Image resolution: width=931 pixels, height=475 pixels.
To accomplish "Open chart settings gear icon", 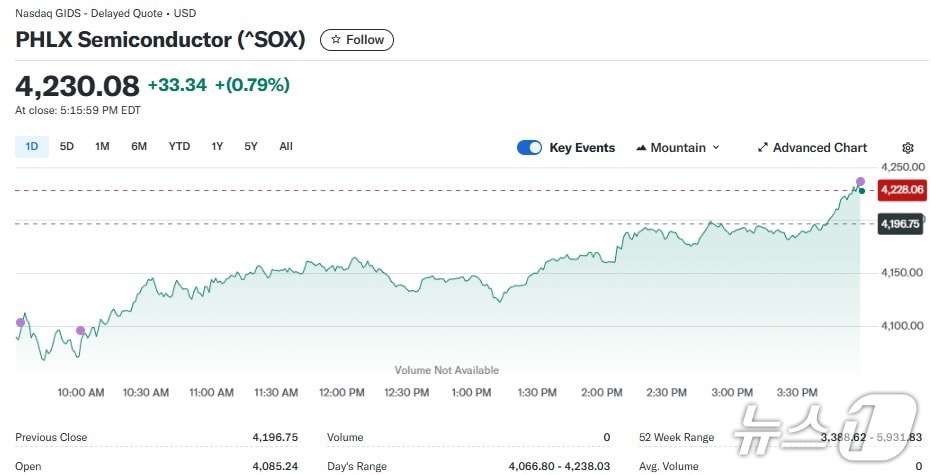I will point(908,148).
